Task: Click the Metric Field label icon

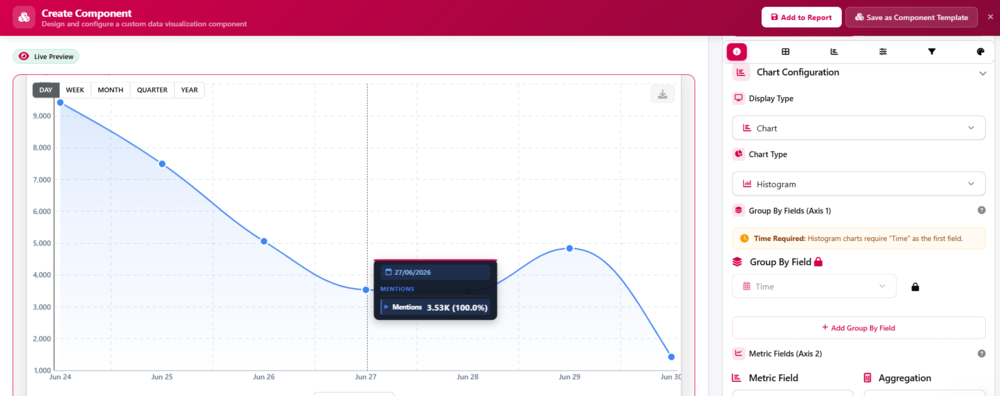Action: click(x=738, y=378)
